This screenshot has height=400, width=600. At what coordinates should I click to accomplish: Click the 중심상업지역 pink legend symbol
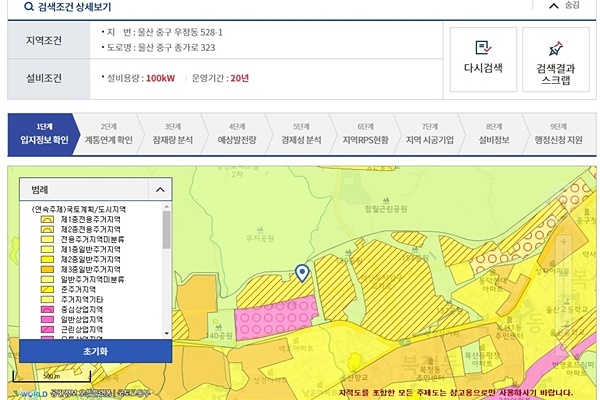coord(47,309)
